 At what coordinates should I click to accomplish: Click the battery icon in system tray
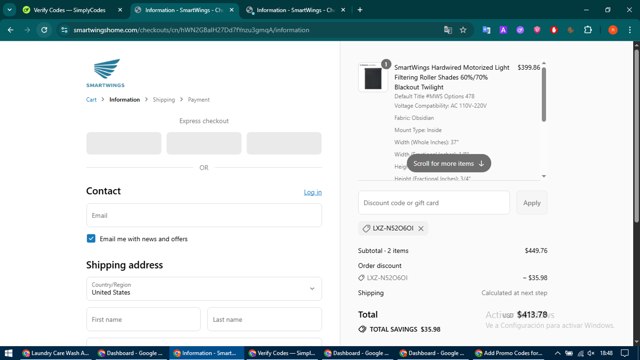(569, 353)
